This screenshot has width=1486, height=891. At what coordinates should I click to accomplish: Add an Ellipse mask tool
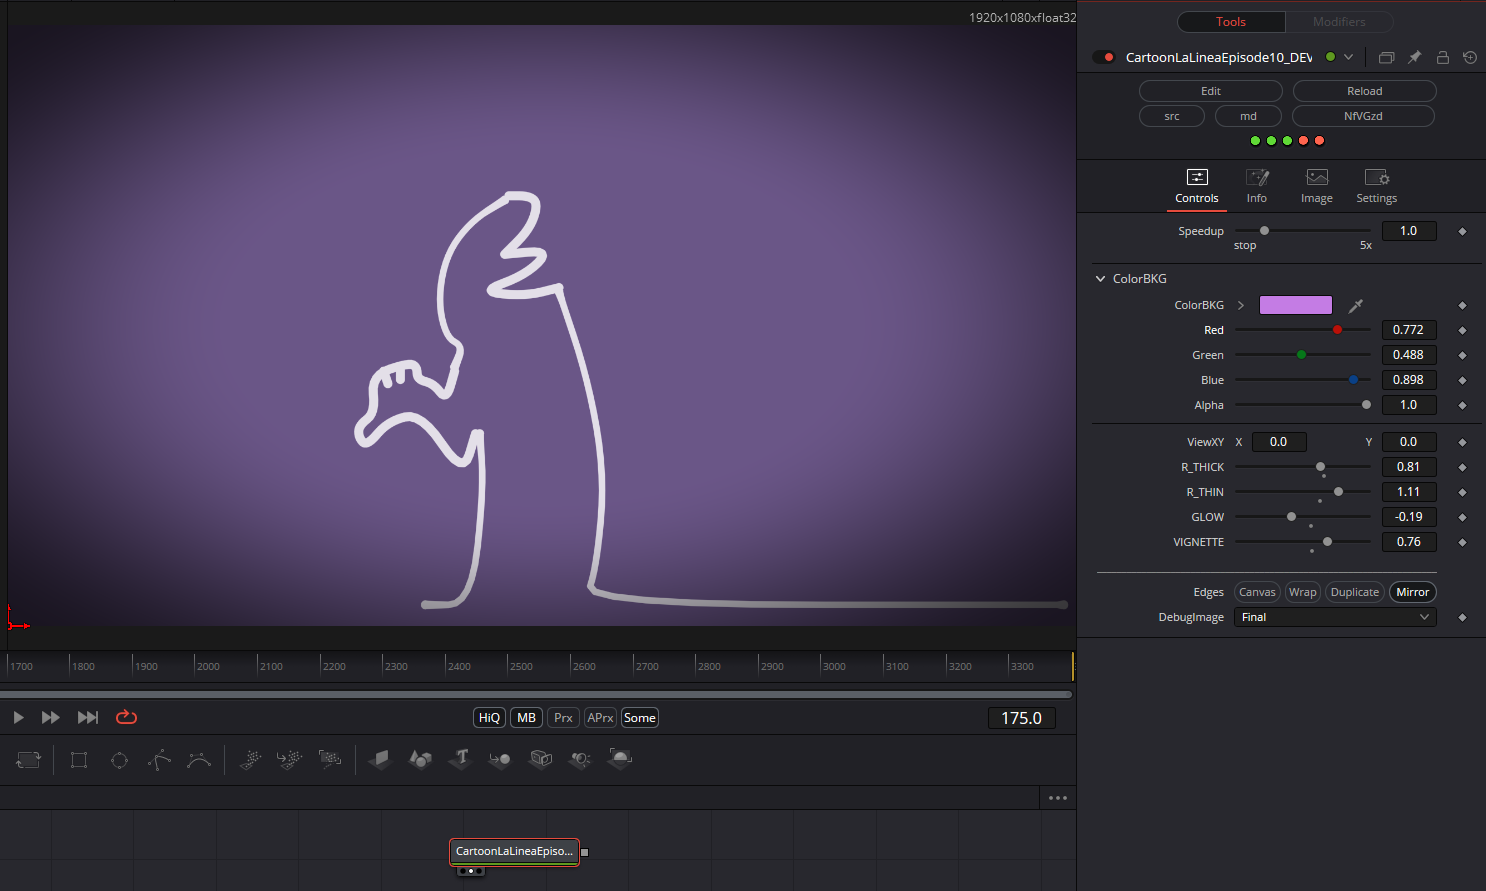click(119, 760)
